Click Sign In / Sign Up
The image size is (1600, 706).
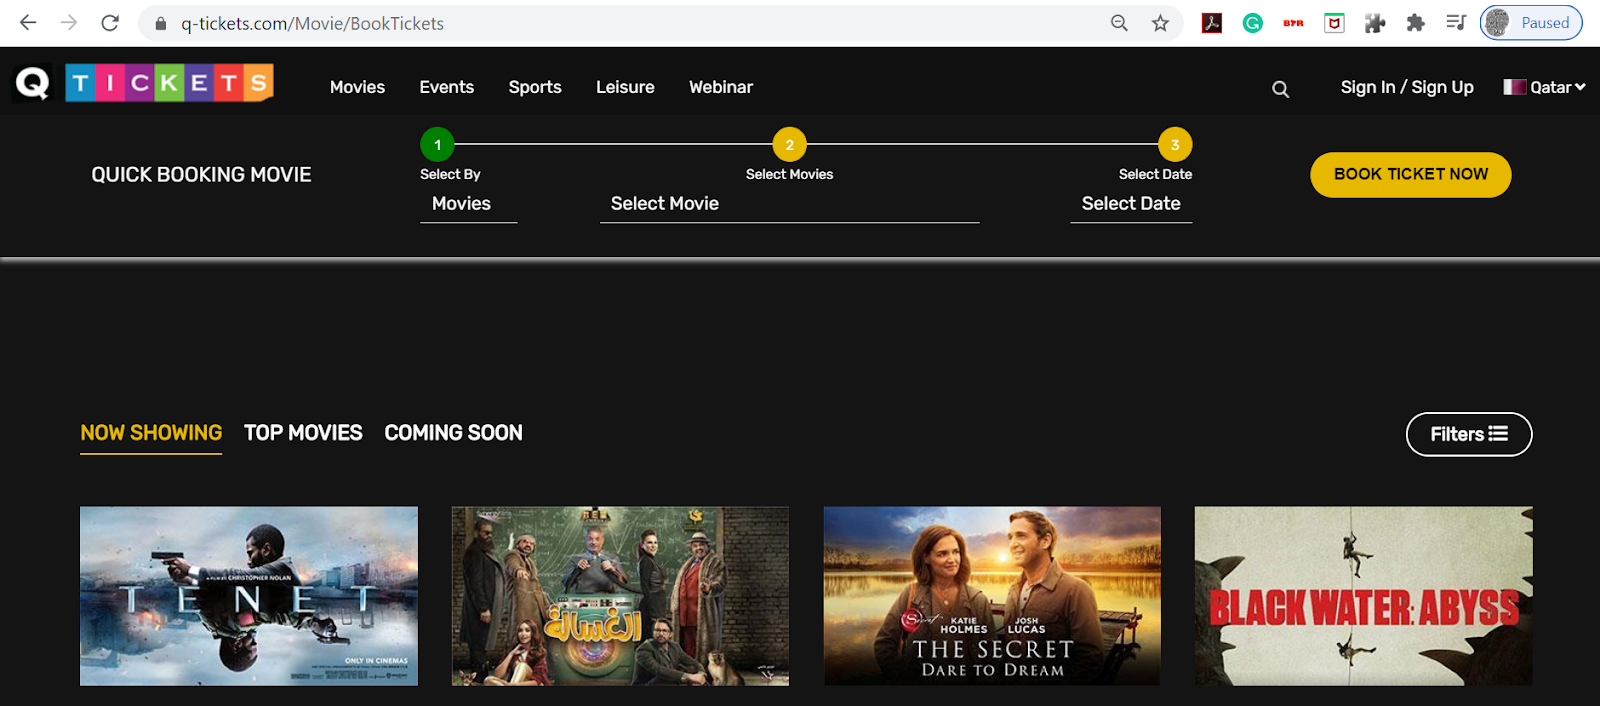click(1407, 87)
